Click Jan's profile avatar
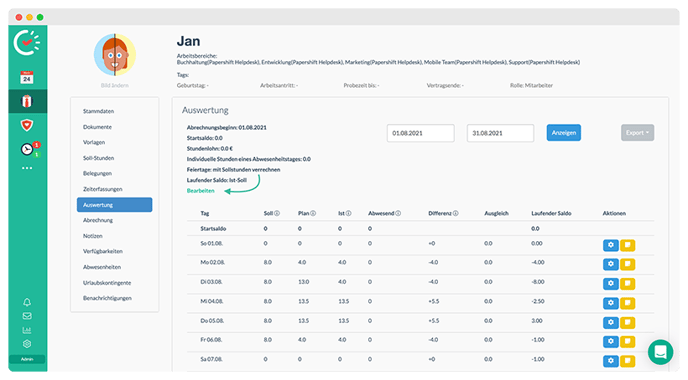Image resolution: width=688 pixels, height=380 pixels. (115, 55)
